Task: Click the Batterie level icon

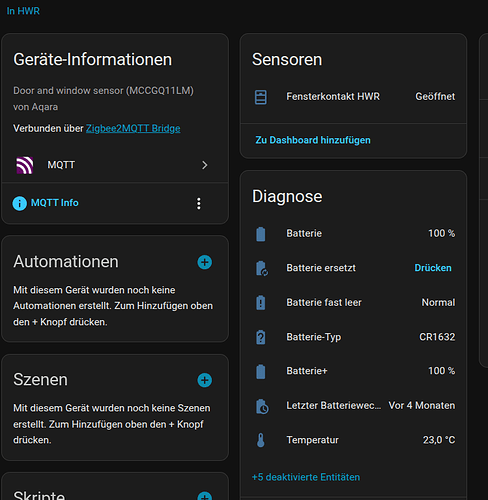Action: click(261, 234)
